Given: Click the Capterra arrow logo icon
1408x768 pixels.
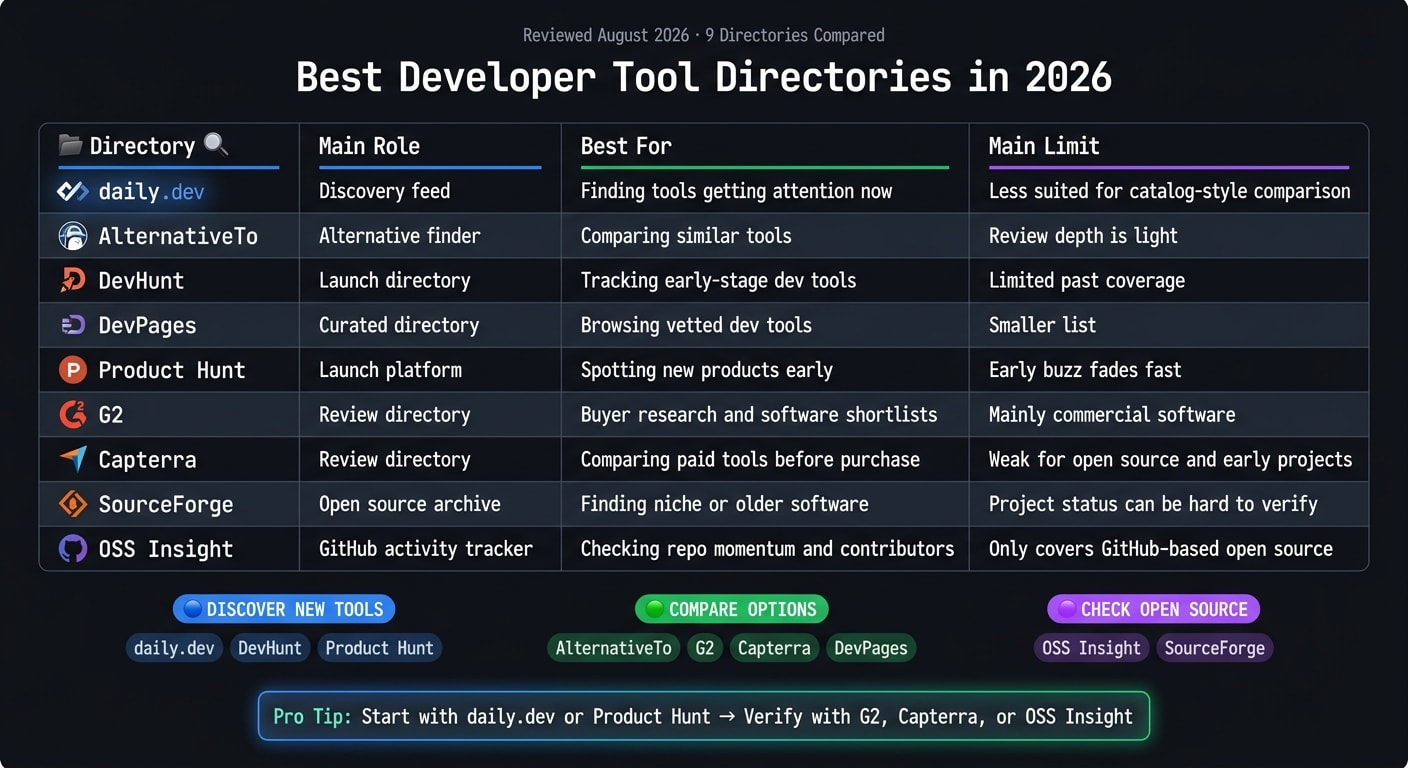Looking at the screenshot, I should 73,459.
